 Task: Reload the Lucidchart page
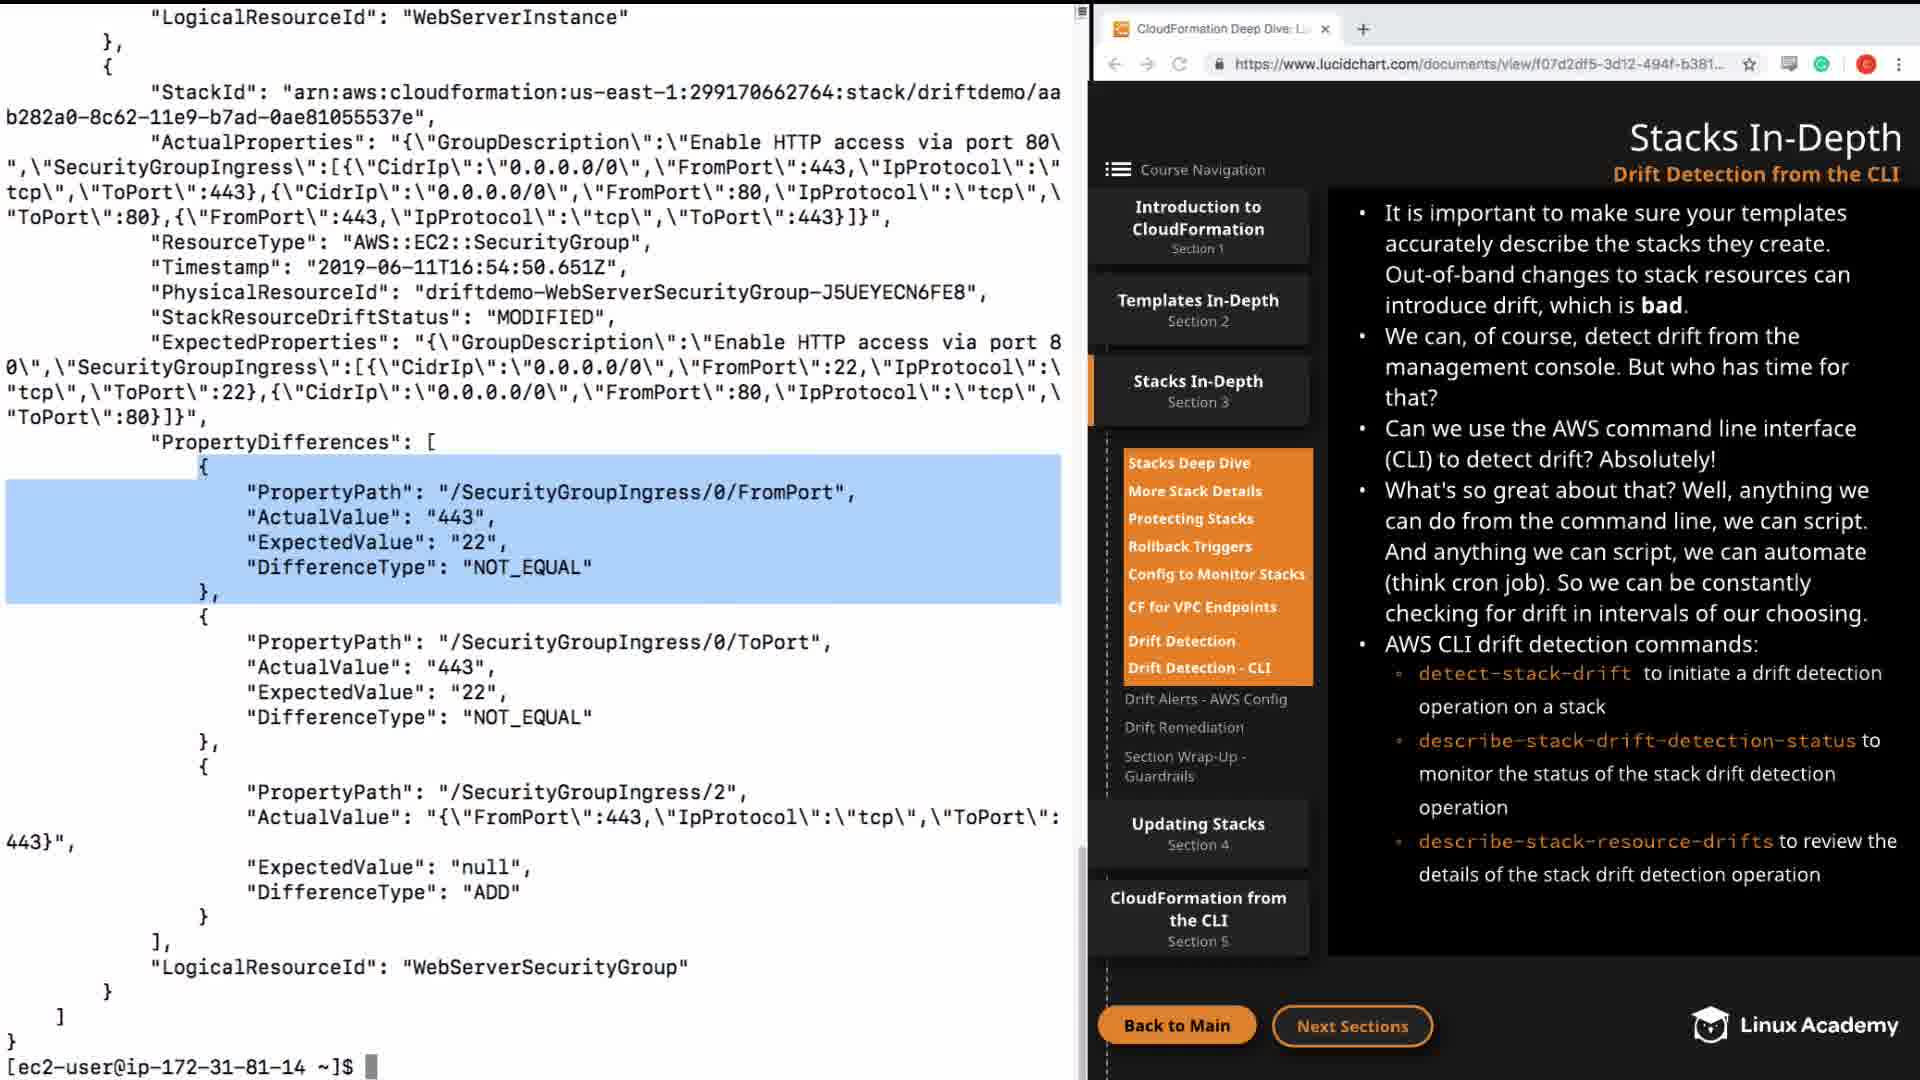[1180, 64]
